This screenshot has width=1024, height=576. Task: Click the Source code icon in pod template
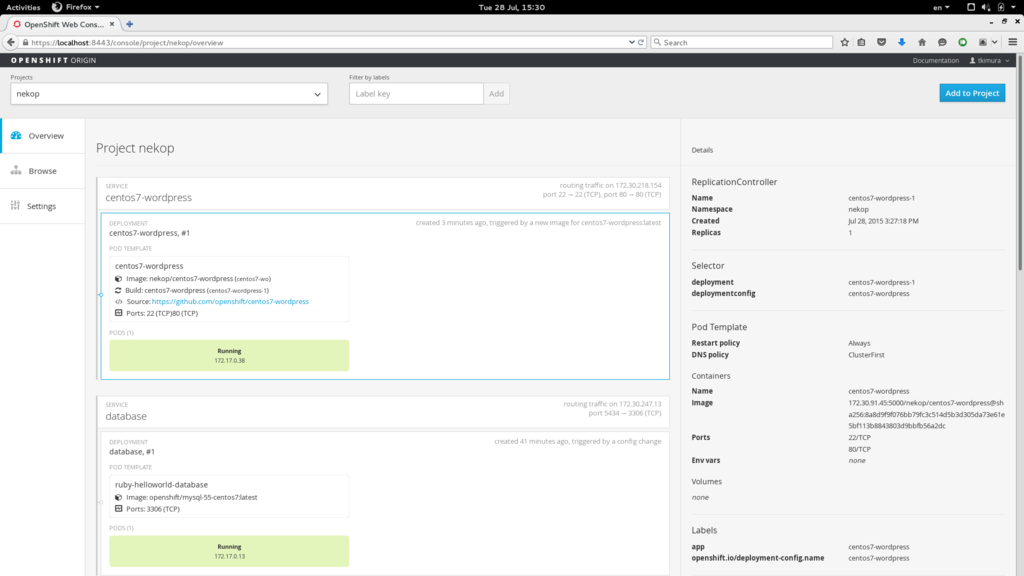[x=118, y=302]
